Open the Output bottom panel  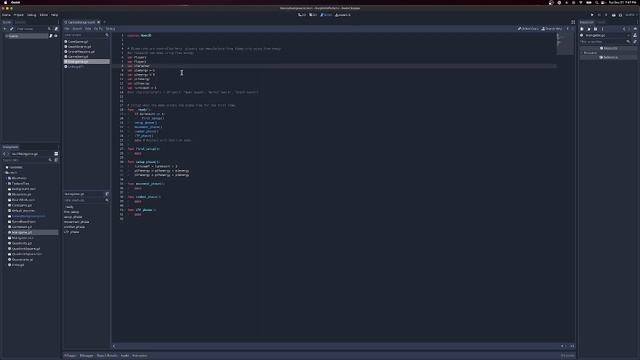tap(70, 356)
